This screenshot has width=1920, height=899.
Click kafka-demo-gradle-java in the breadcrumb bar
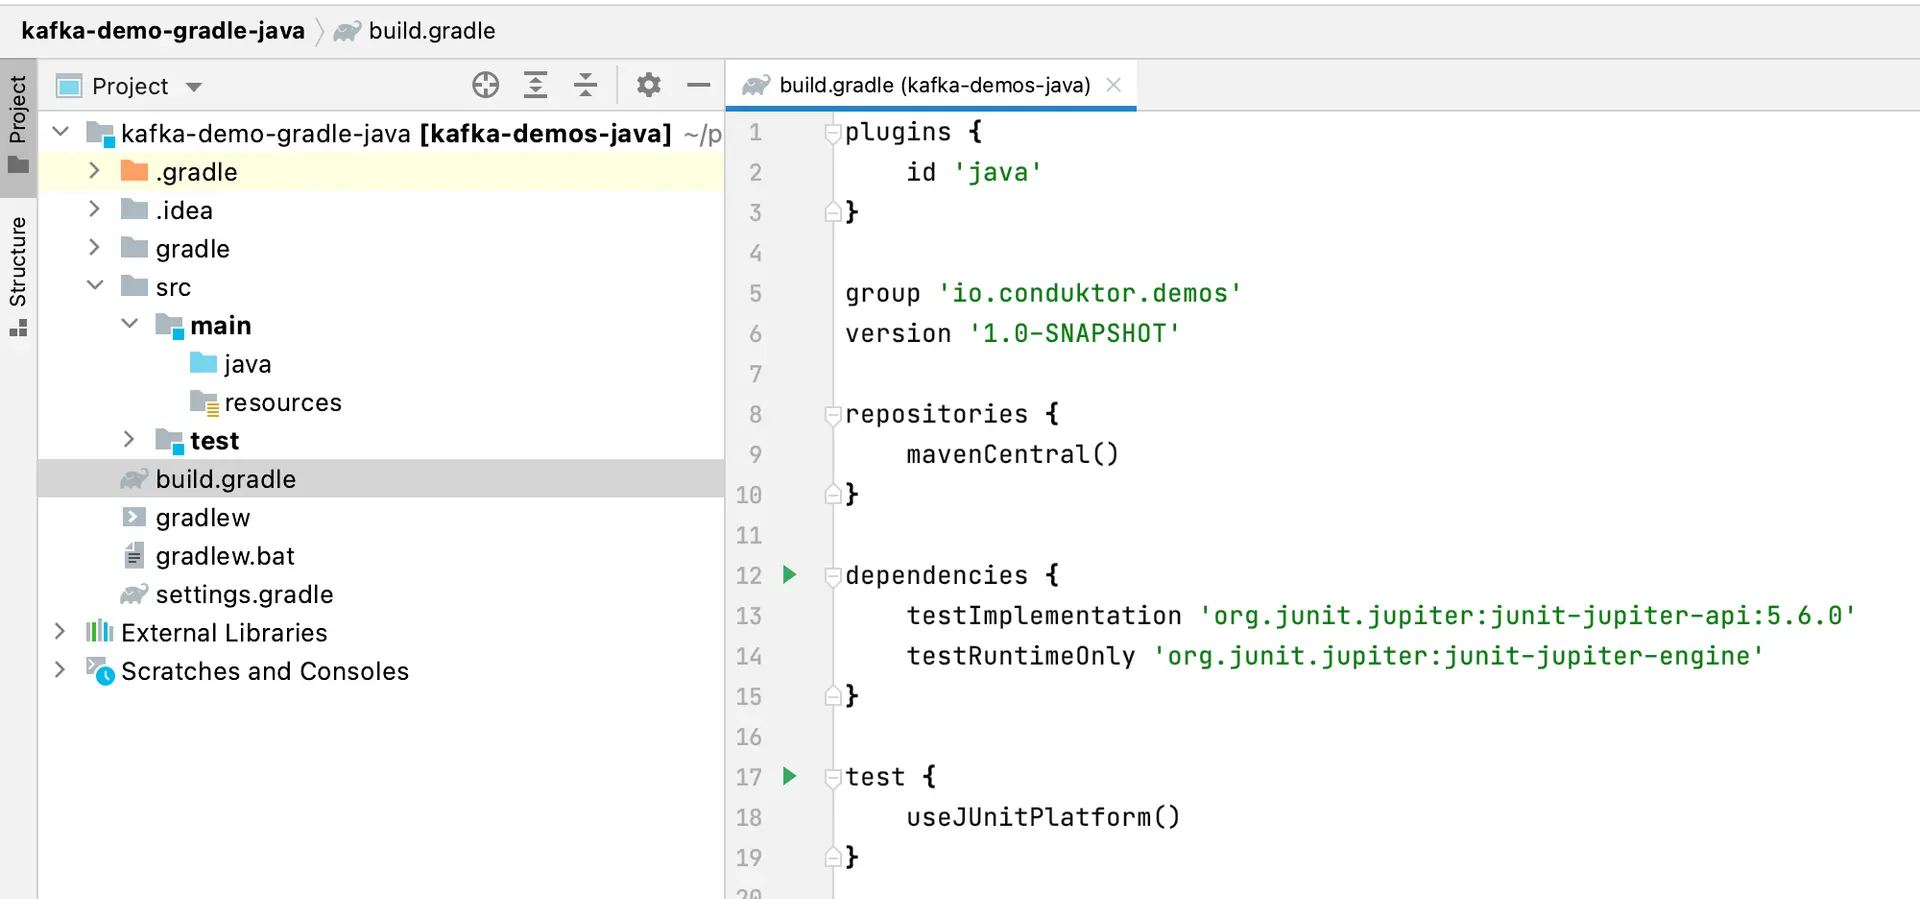click(162, 31)
